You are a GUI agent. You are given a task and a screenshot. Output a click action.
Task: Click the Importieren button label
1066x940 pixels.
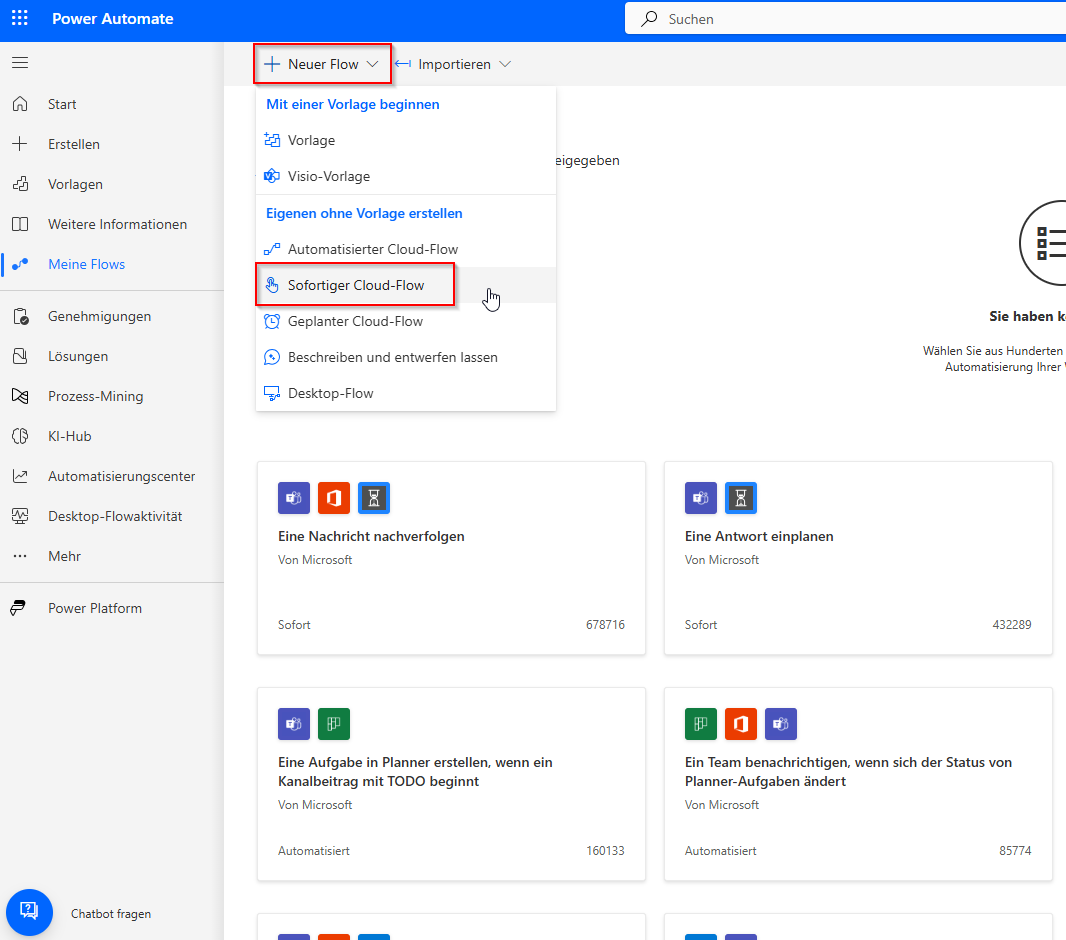[x=454, y=64]
